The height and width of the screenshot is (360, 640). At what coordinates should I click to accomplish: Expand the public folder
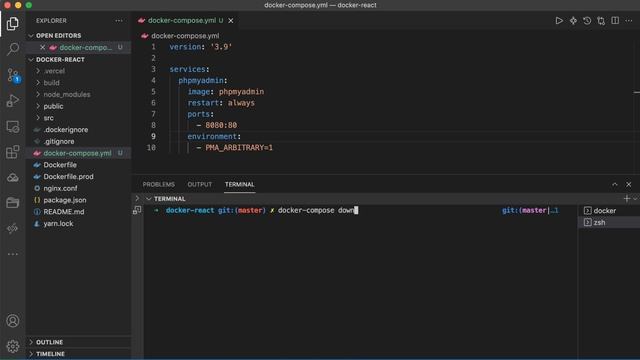pyautogui.click(x=53, y=106)
